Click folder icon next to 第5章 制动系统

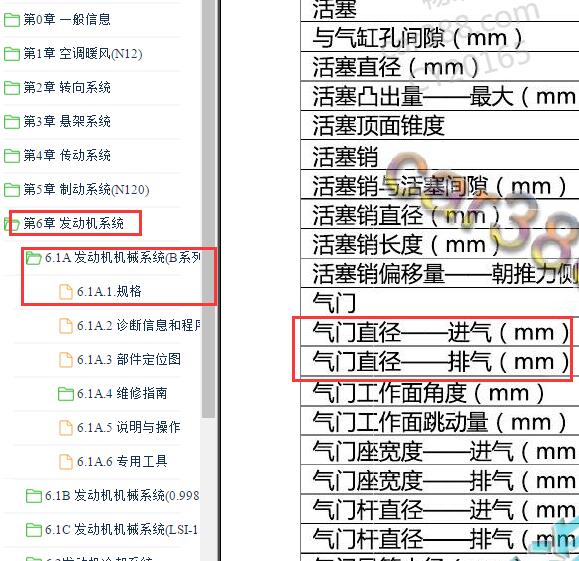12,190
